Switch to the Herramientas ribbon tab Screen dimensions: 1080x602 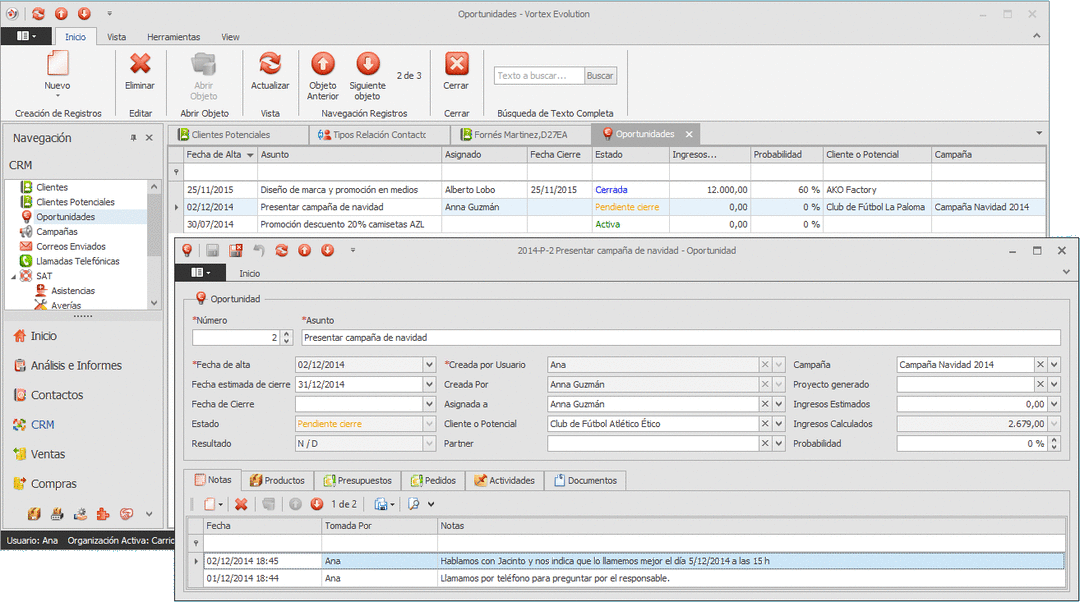coord(173,37)
